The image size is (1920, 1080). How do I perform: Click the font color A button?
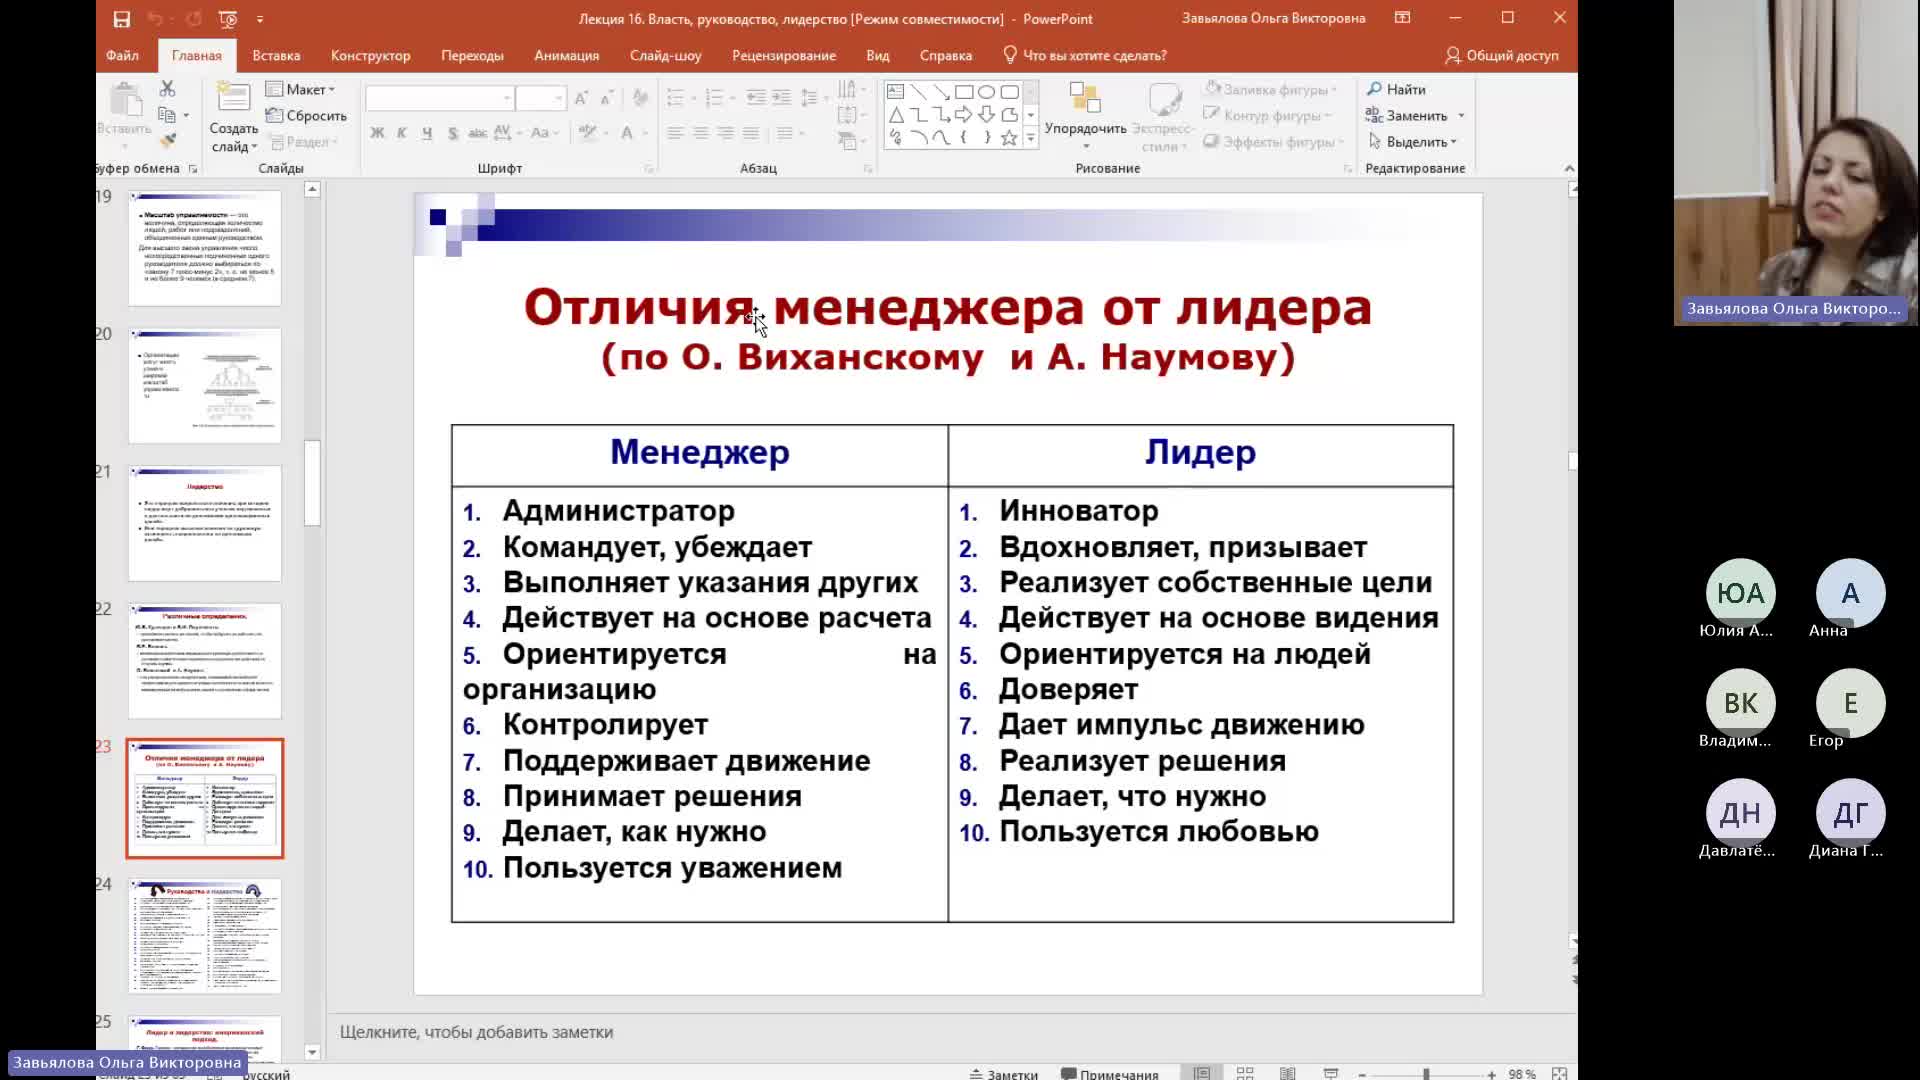[627, 132]
